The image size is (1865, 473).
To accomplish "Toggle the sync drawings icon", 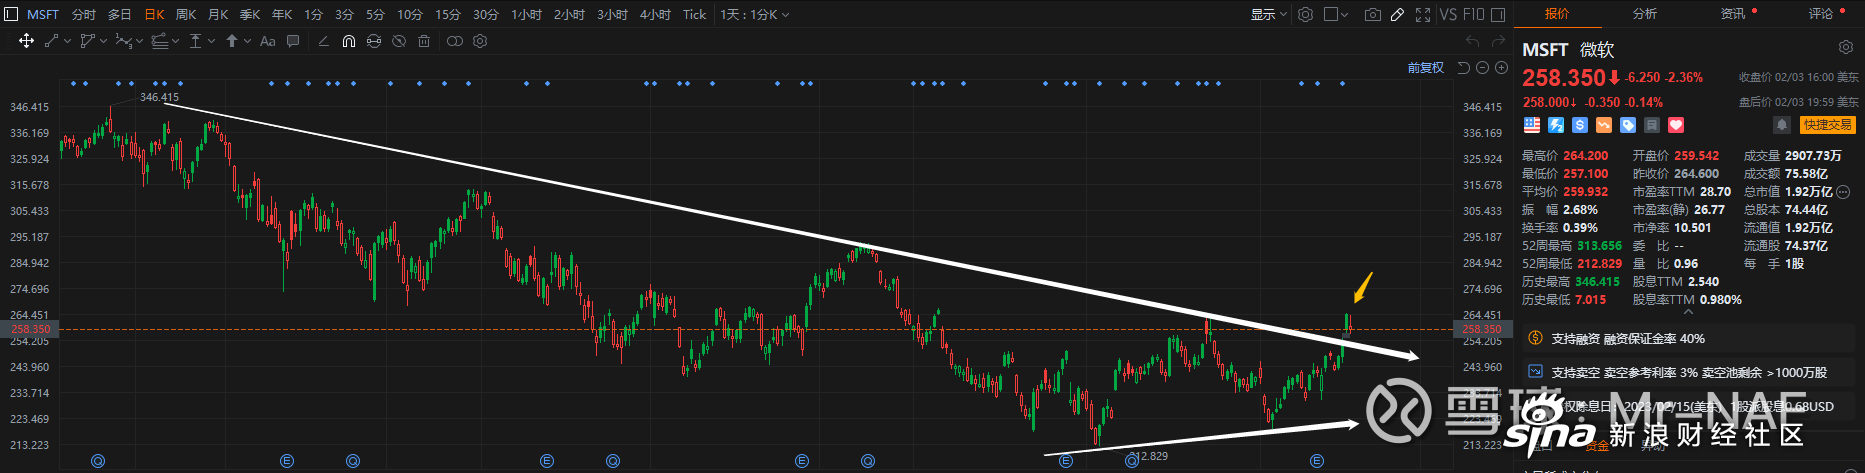I will [x=373, y=41].
